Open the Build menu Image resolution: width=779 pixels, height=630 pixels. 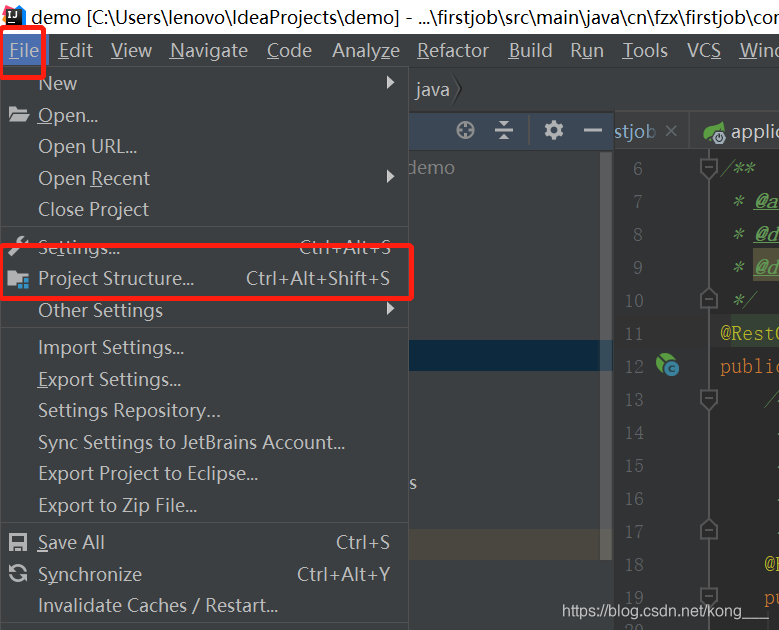coord(530,51)
